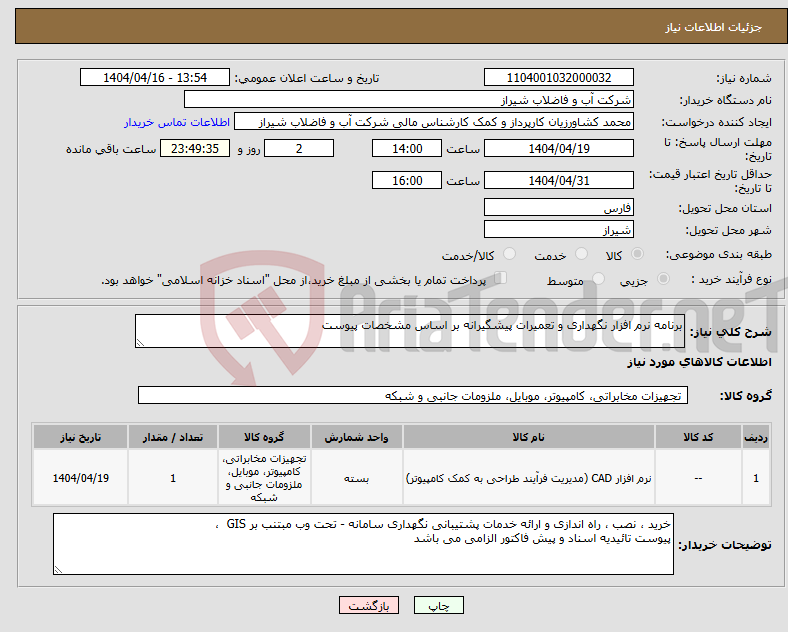Select the متوسط purchase type radio
This screenshot has height=632, width=788.
pos(599,278)
